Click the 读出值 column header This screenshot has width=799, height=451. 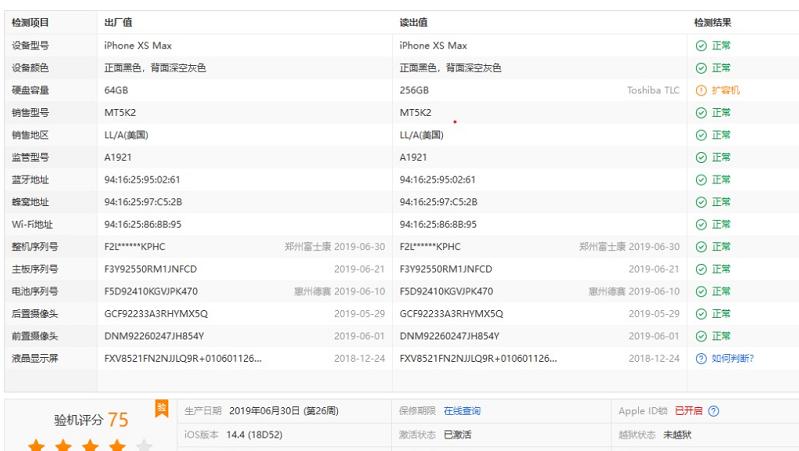413,22
